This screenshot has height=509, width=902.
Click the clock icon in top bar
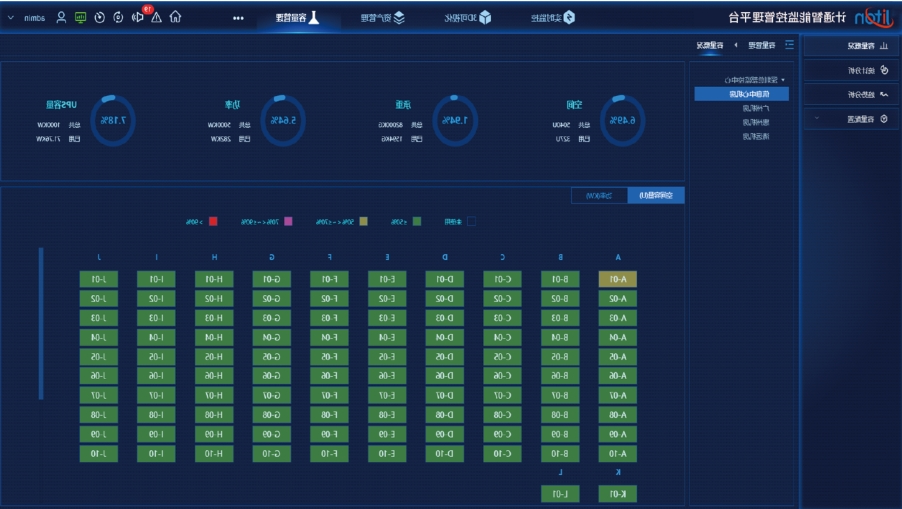coord(99,17)
